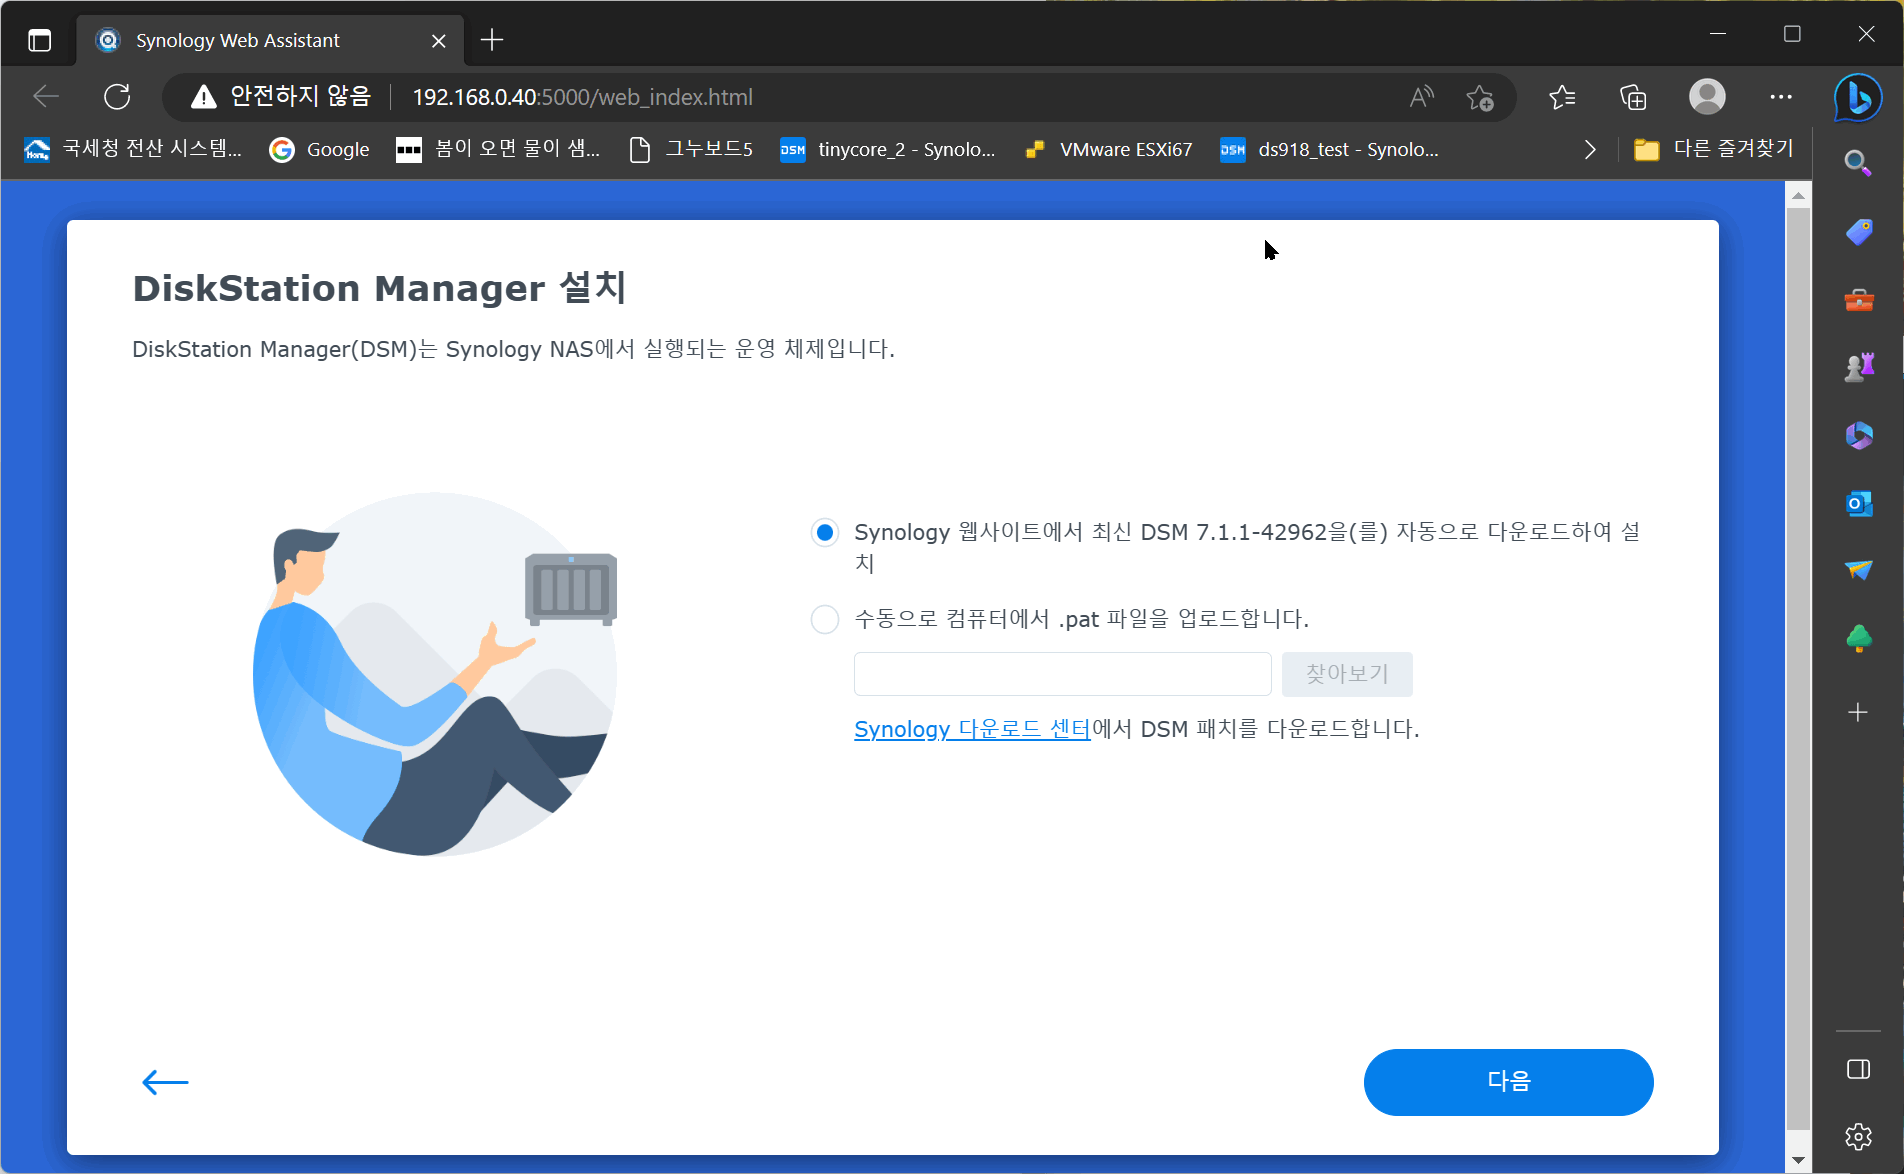Click the 안전하지 않음 security warning
The width and height of the screenshot is (1904, 1174).
(x=281, y=97)
